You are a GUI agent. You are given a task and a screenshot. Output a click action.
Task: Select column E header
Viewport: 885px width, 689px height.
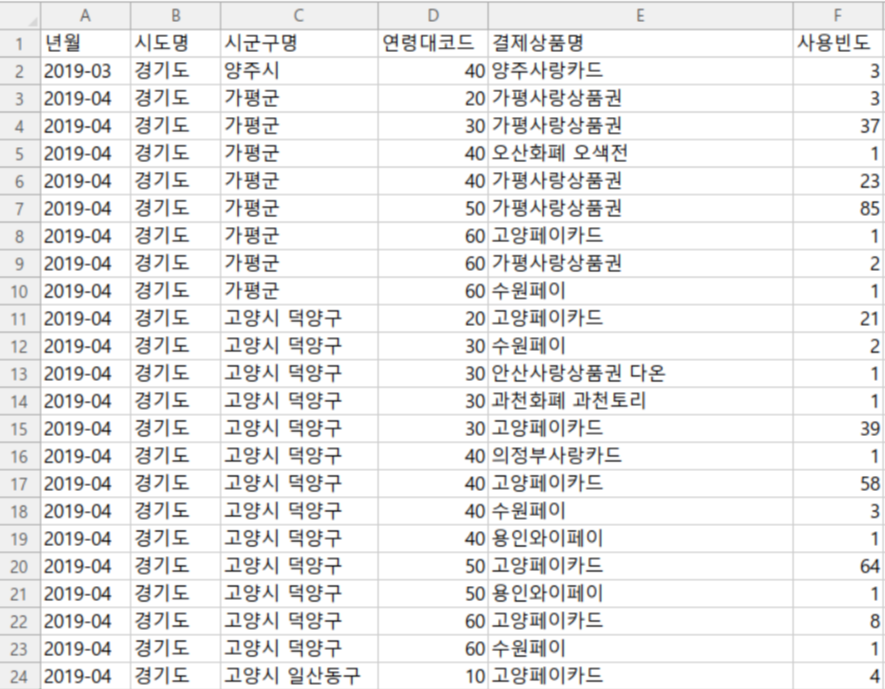coord(640,15)
